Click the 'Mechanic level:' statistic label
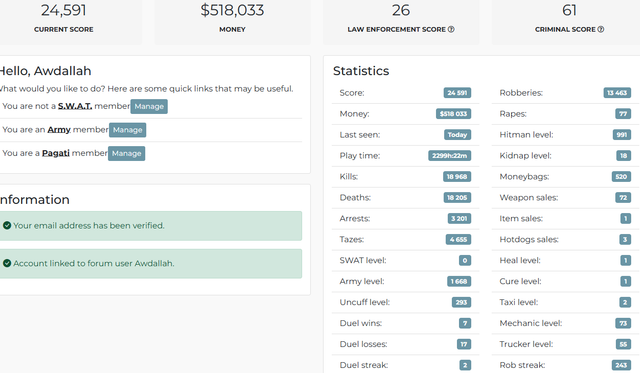Screen dimensions: 640x373 point(531,323)
